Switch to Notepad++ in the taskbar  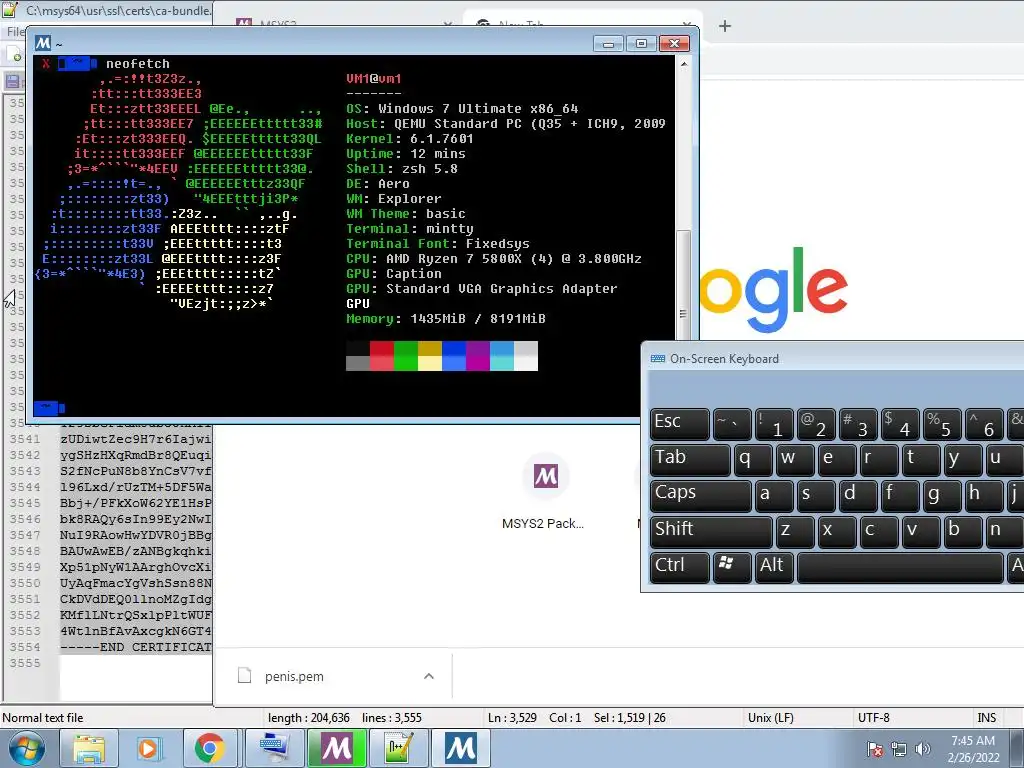click(x=398, y=748)
